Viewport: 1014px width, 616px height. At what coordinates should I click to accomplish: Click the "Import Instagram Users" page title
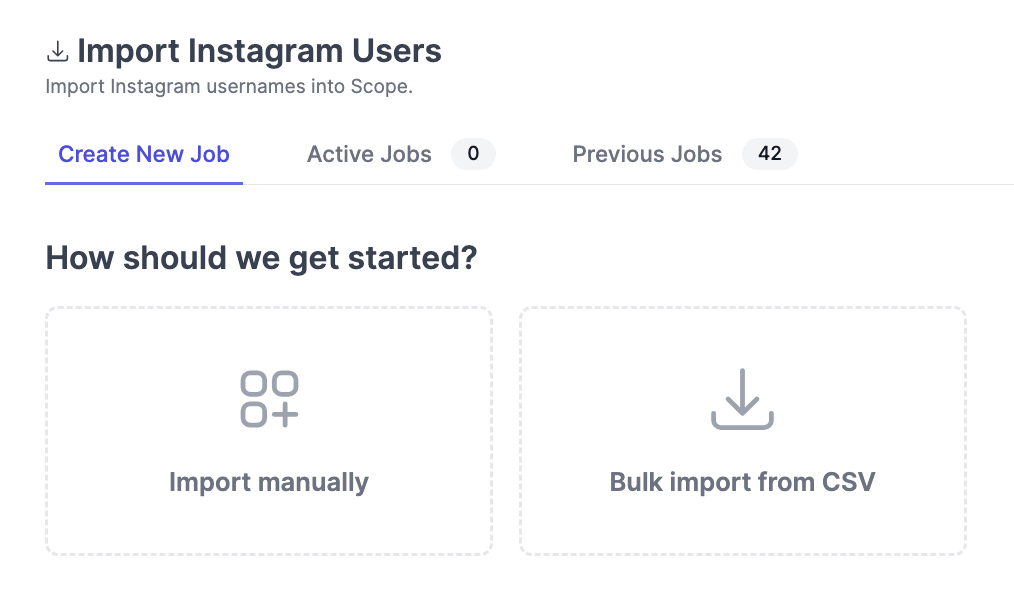(259, 51)
